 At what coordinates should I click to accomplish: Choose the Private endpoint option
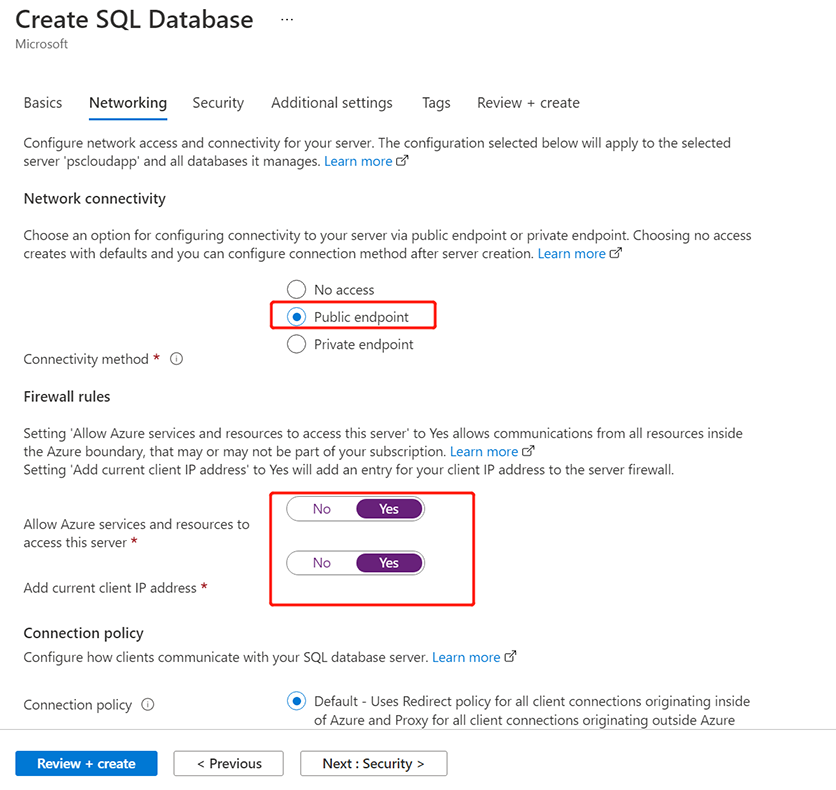[296, 344]
